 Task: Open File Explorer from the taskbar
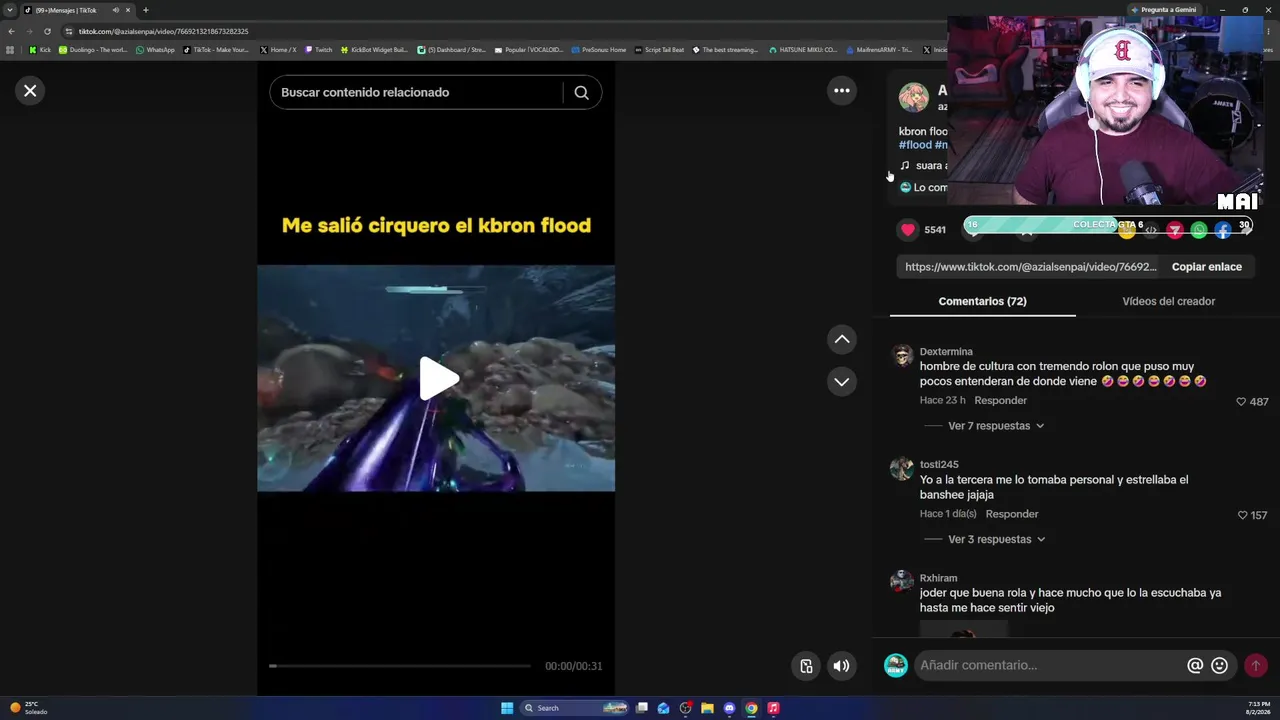pos(707,708)
